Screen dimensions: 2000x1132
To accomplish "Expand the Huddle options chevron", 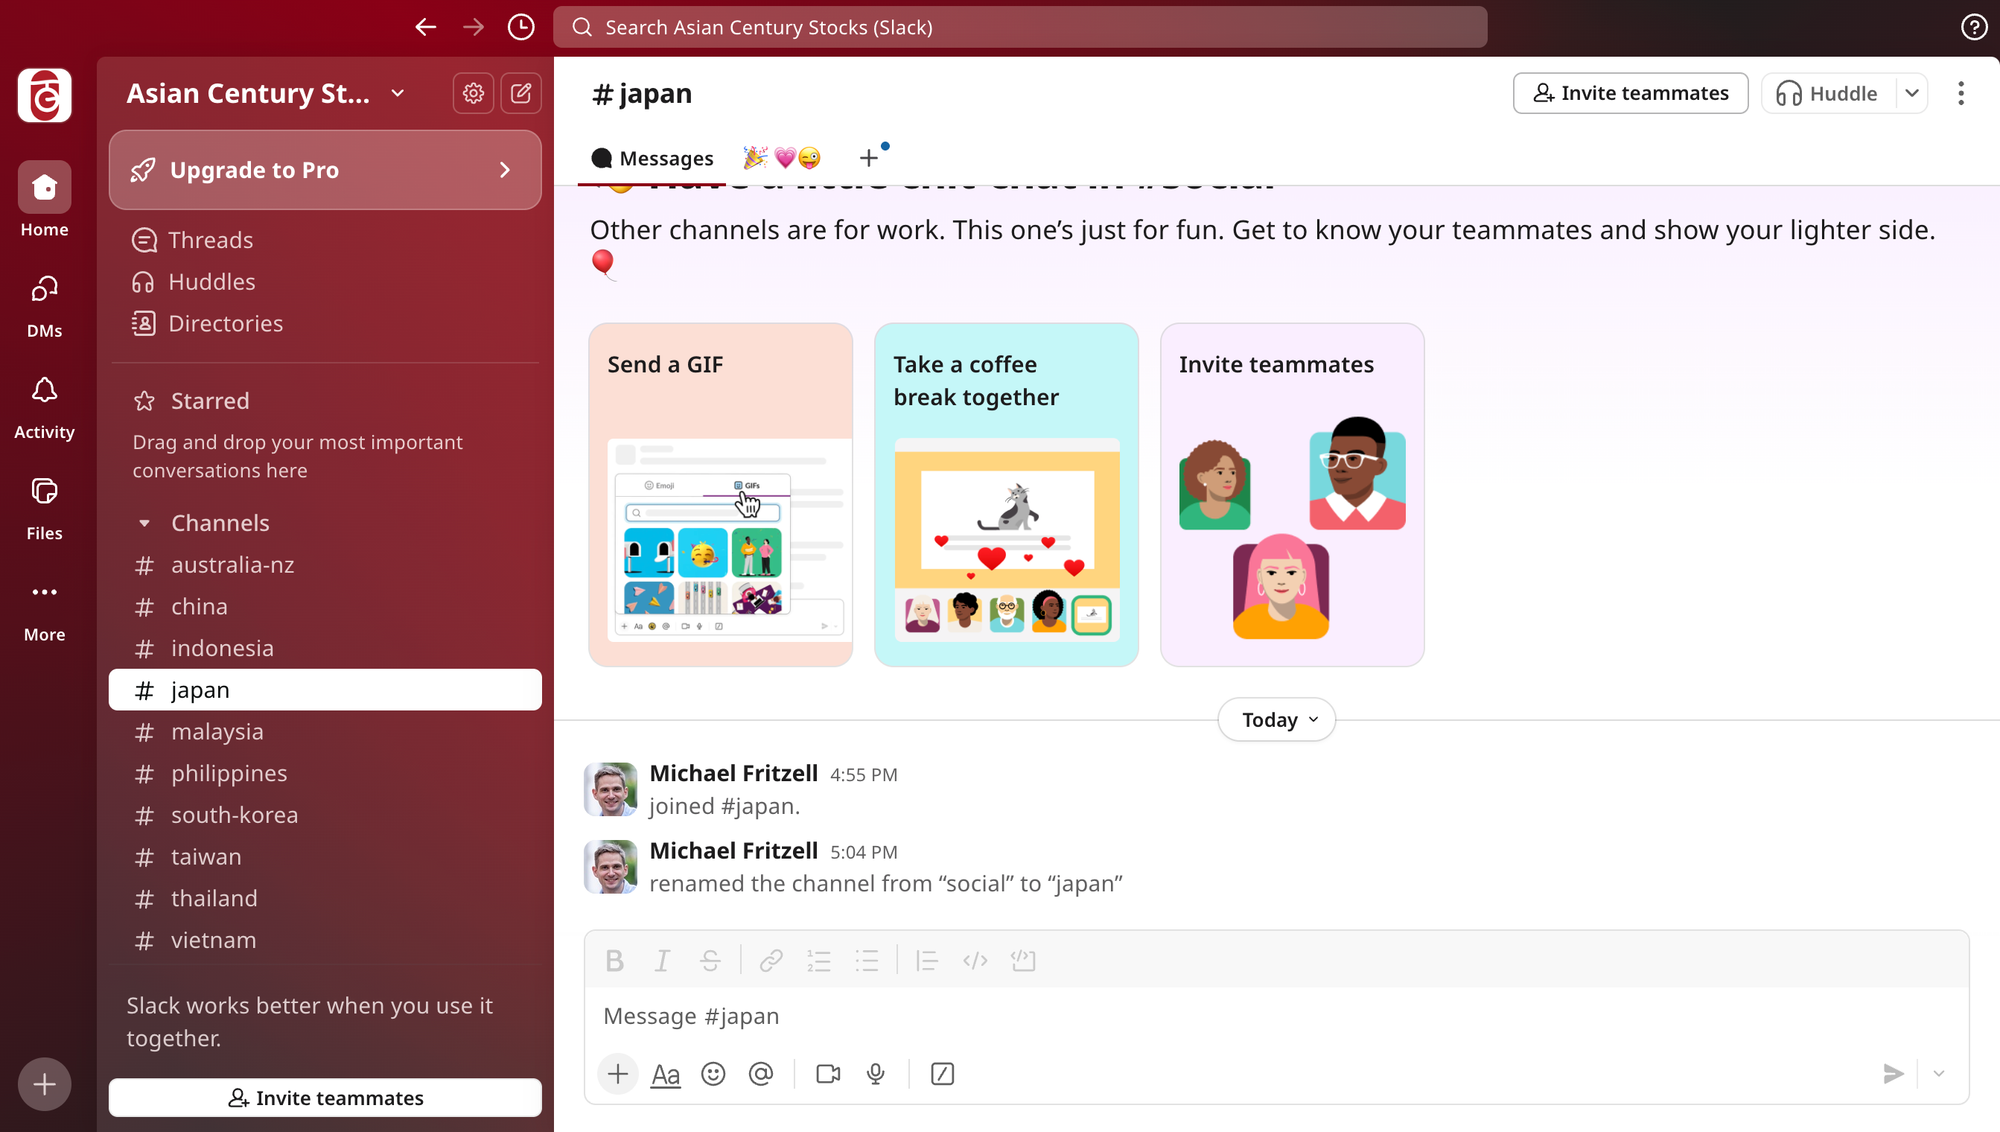I will tap(1912, 93).
